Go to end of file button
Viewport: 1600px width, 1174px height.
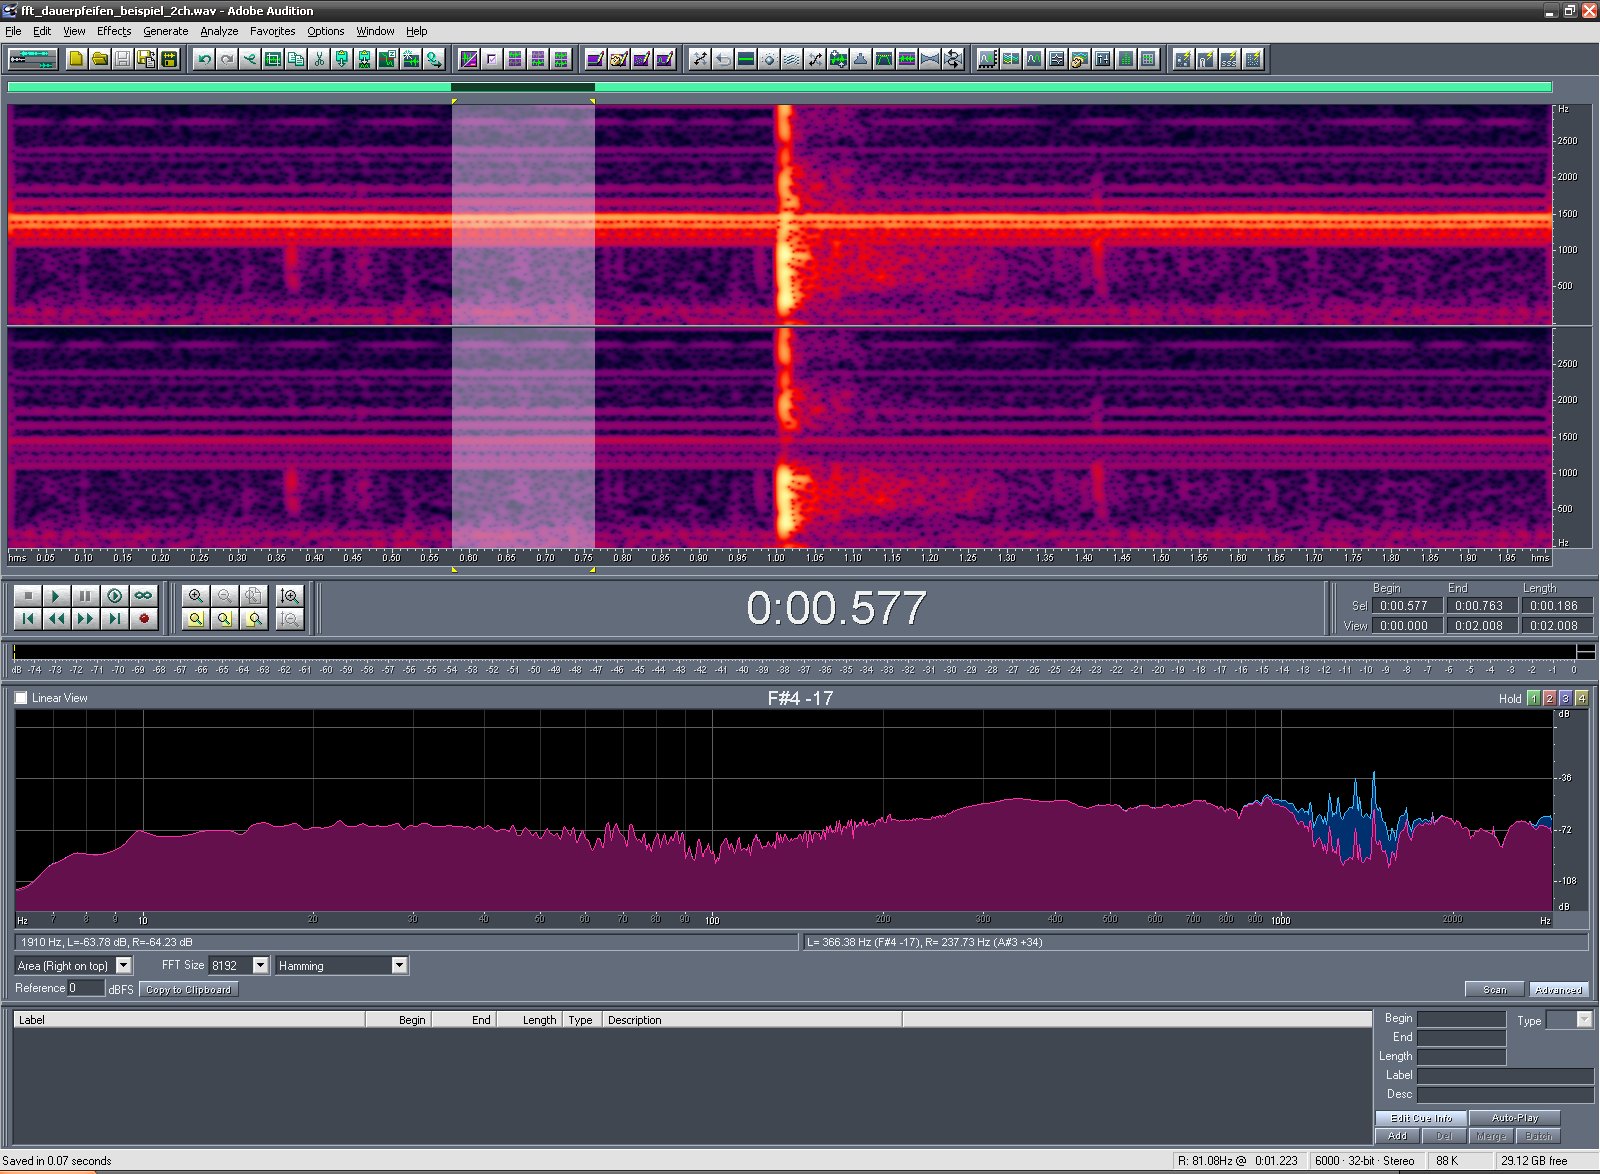pyautogui.click(x=115, y=619)
